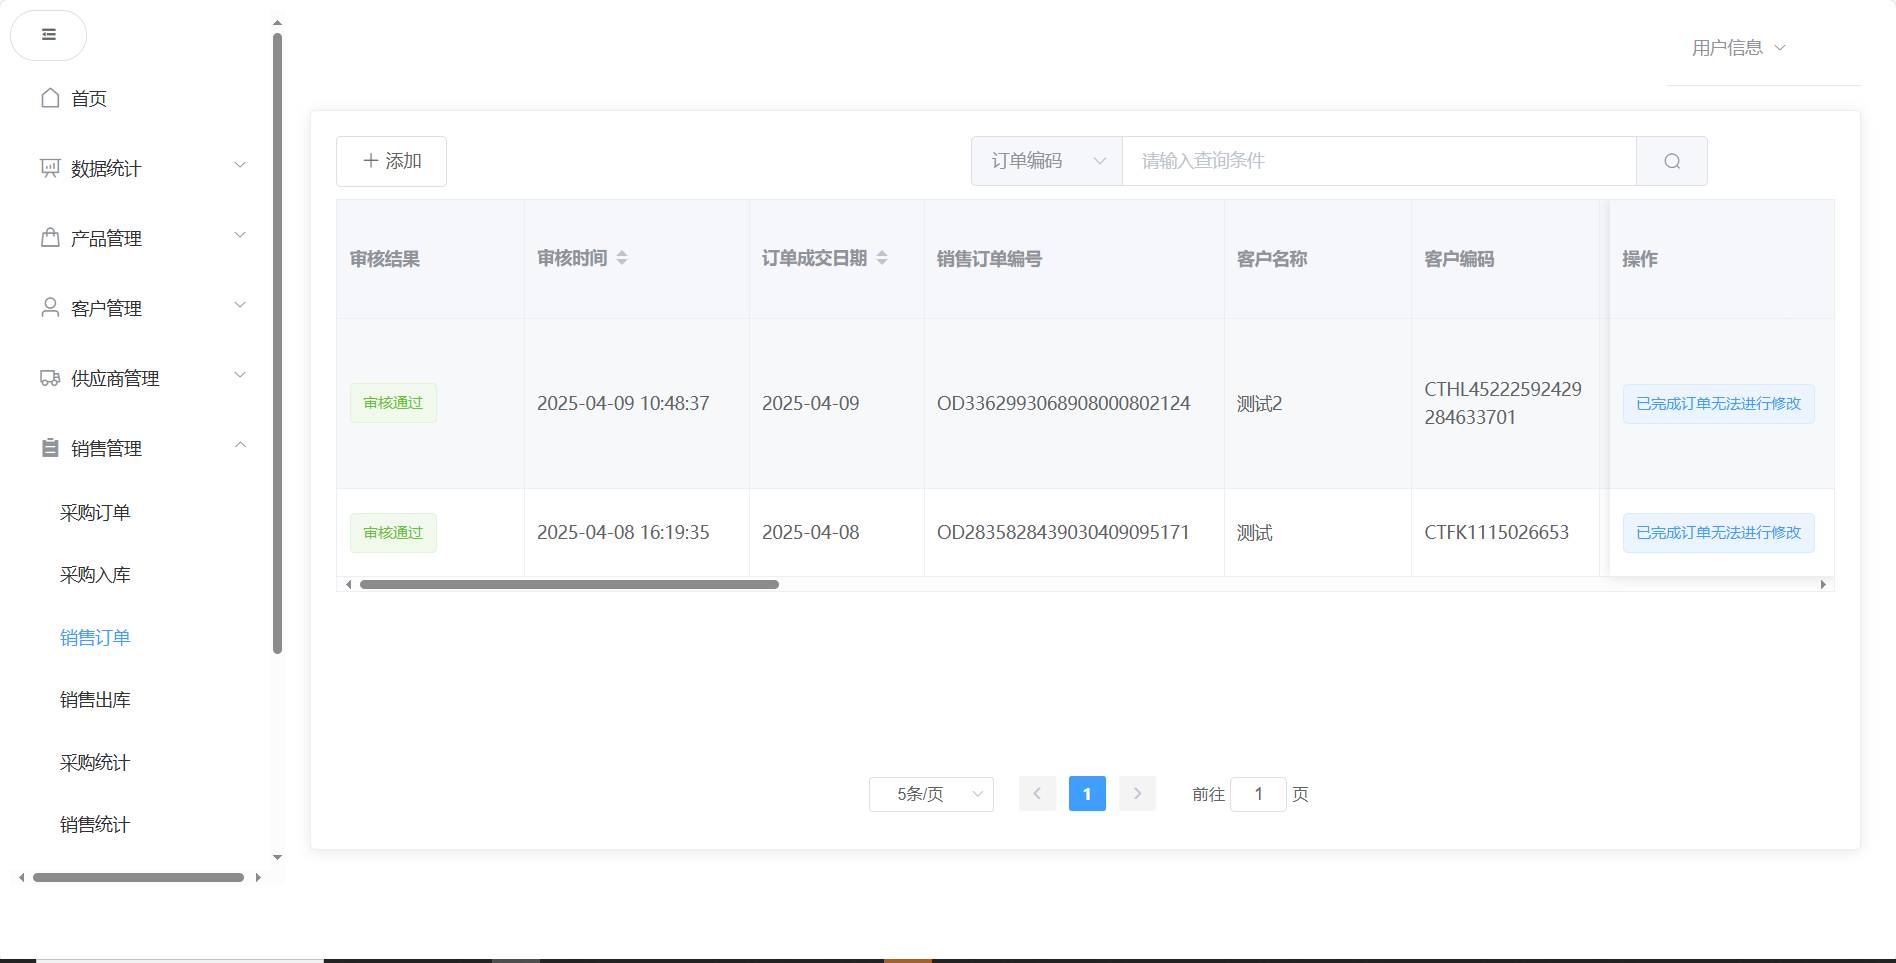The height and width of the screenshot is (963, 1896).
Task: Sort by 审核时间 column arrows
Action: pyautogui.click(x=622, y=258)
